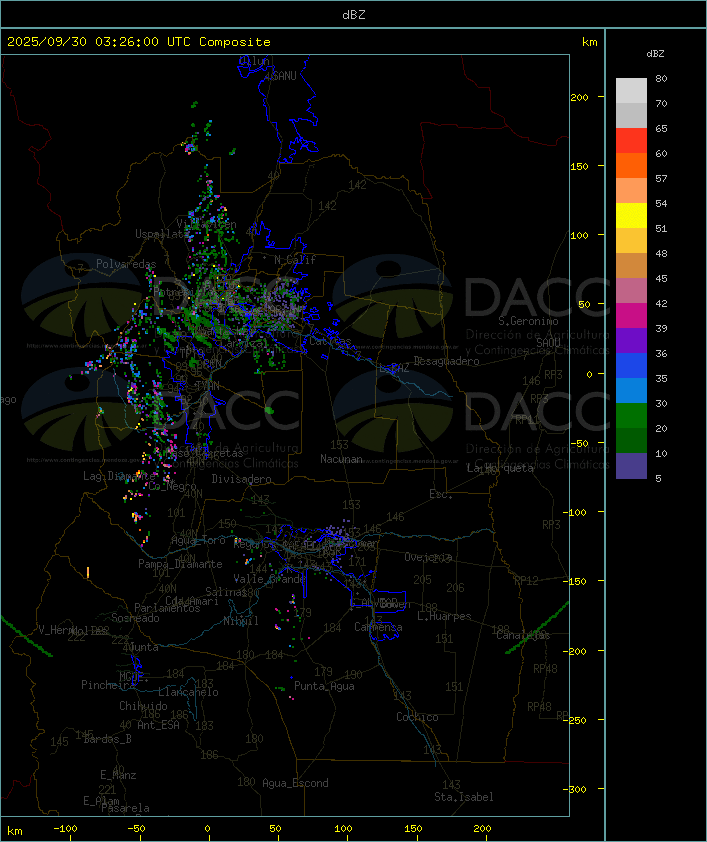The width and height of the screenshot is (707, 842).
Task: Click the word Composite in the header
Action: click(x=235, y=42)
